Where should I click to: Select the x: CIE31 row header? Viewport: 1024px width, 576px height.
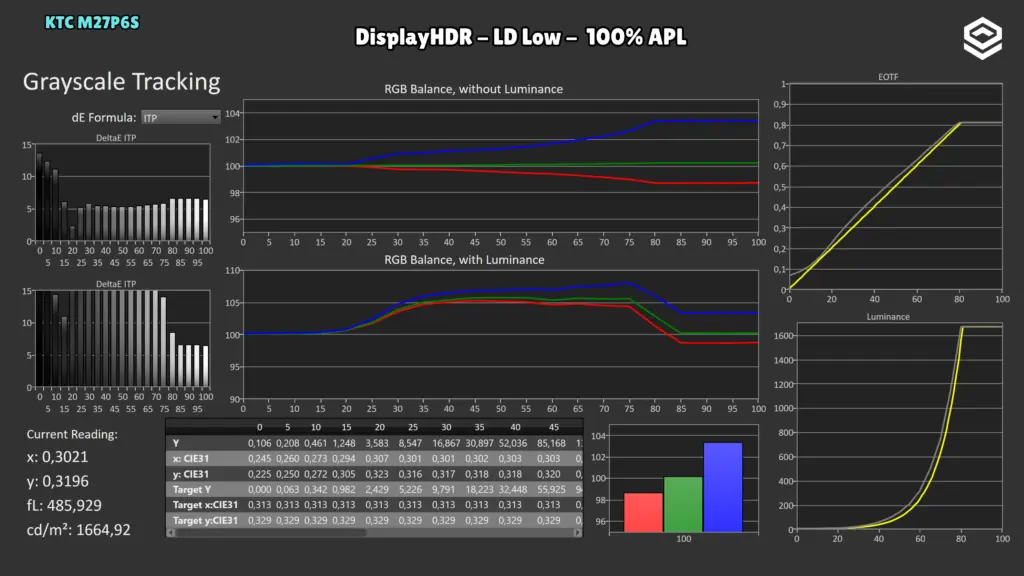coord(191,458)
